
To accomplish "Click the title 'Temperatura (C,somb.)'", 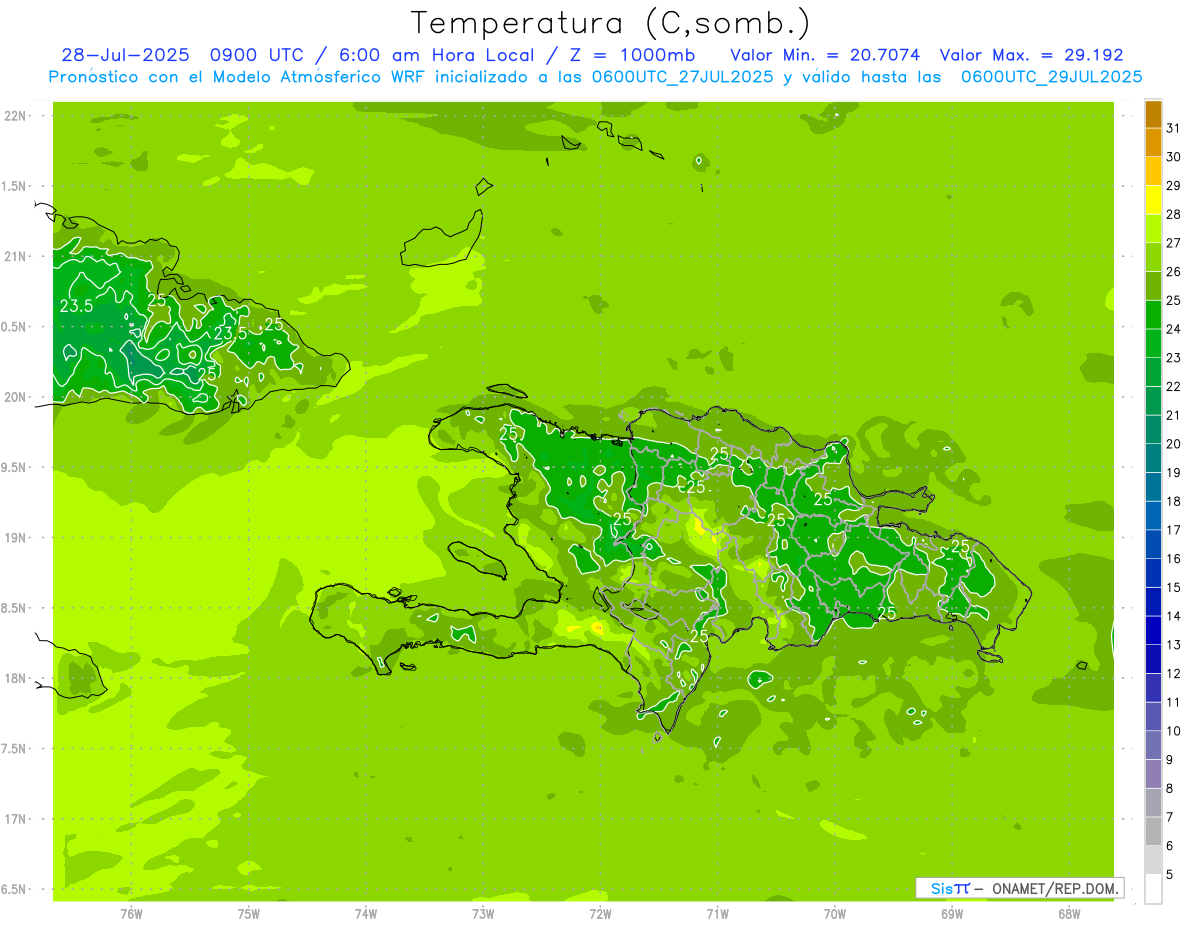I will (610, 24).
